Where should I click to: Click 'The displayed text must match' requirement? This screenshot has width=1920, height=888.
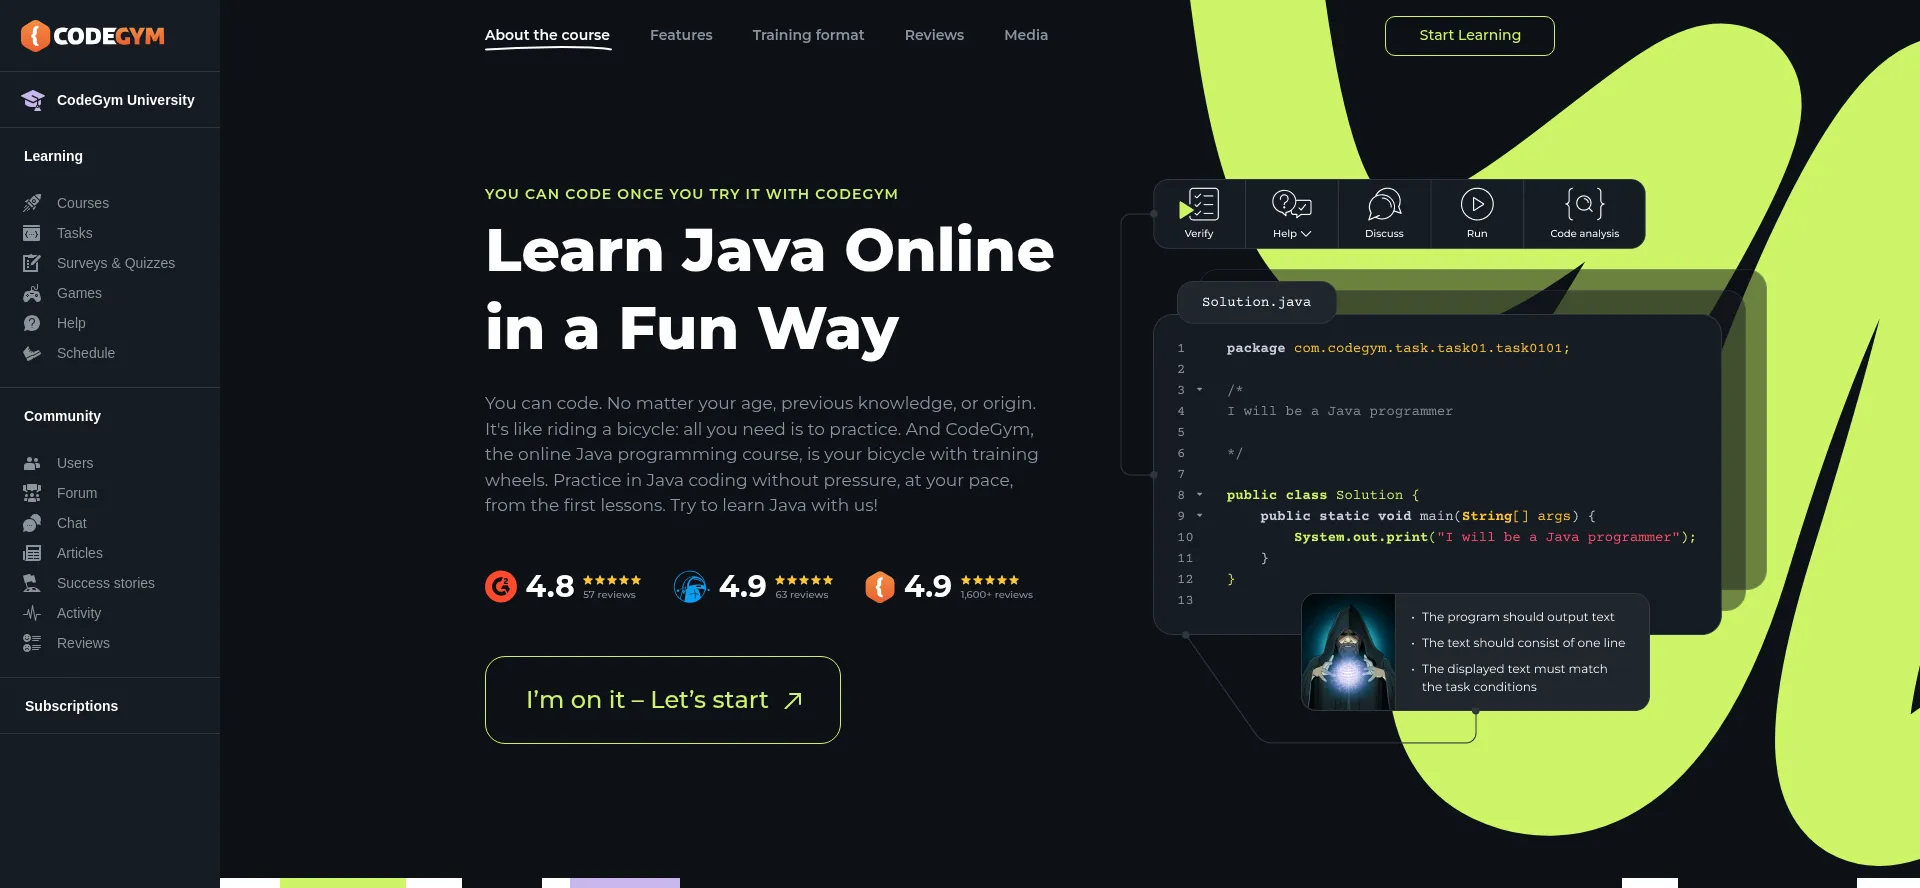point(1514,678)
